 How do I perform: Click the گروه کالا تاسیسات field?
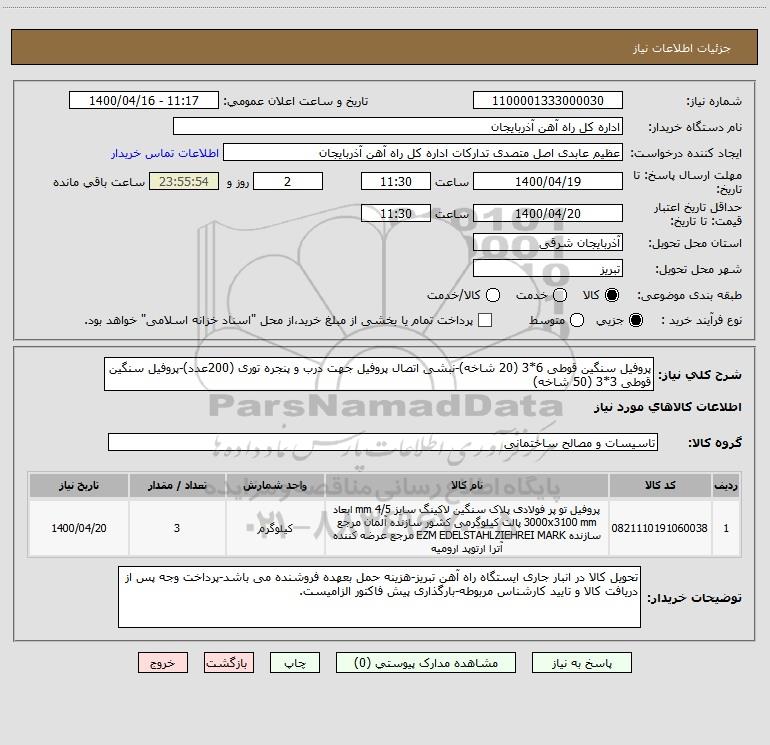(x=383, y=442)
